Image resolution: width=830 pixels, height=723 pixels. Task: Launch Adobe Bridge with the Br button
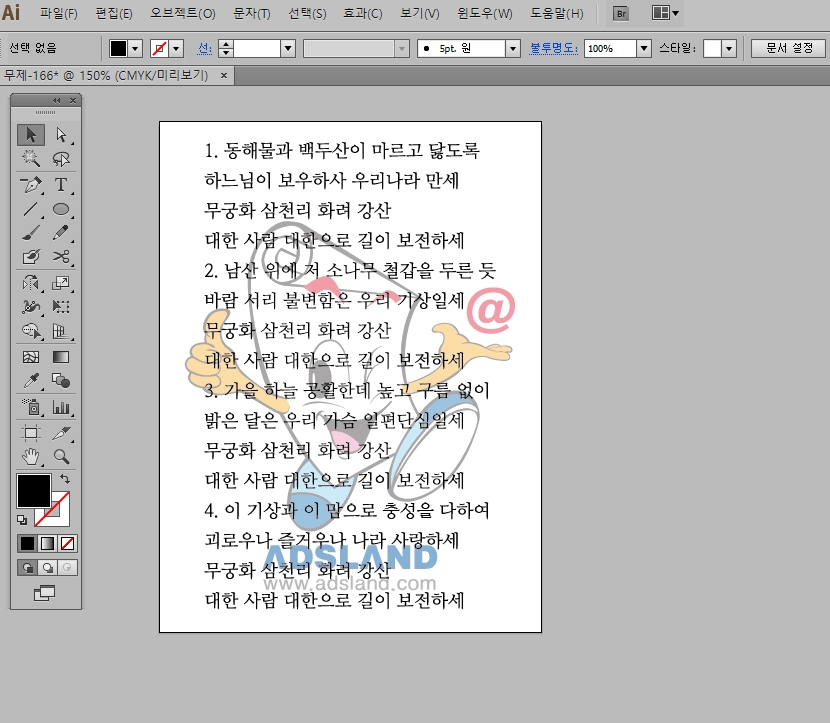pos(621,14)
